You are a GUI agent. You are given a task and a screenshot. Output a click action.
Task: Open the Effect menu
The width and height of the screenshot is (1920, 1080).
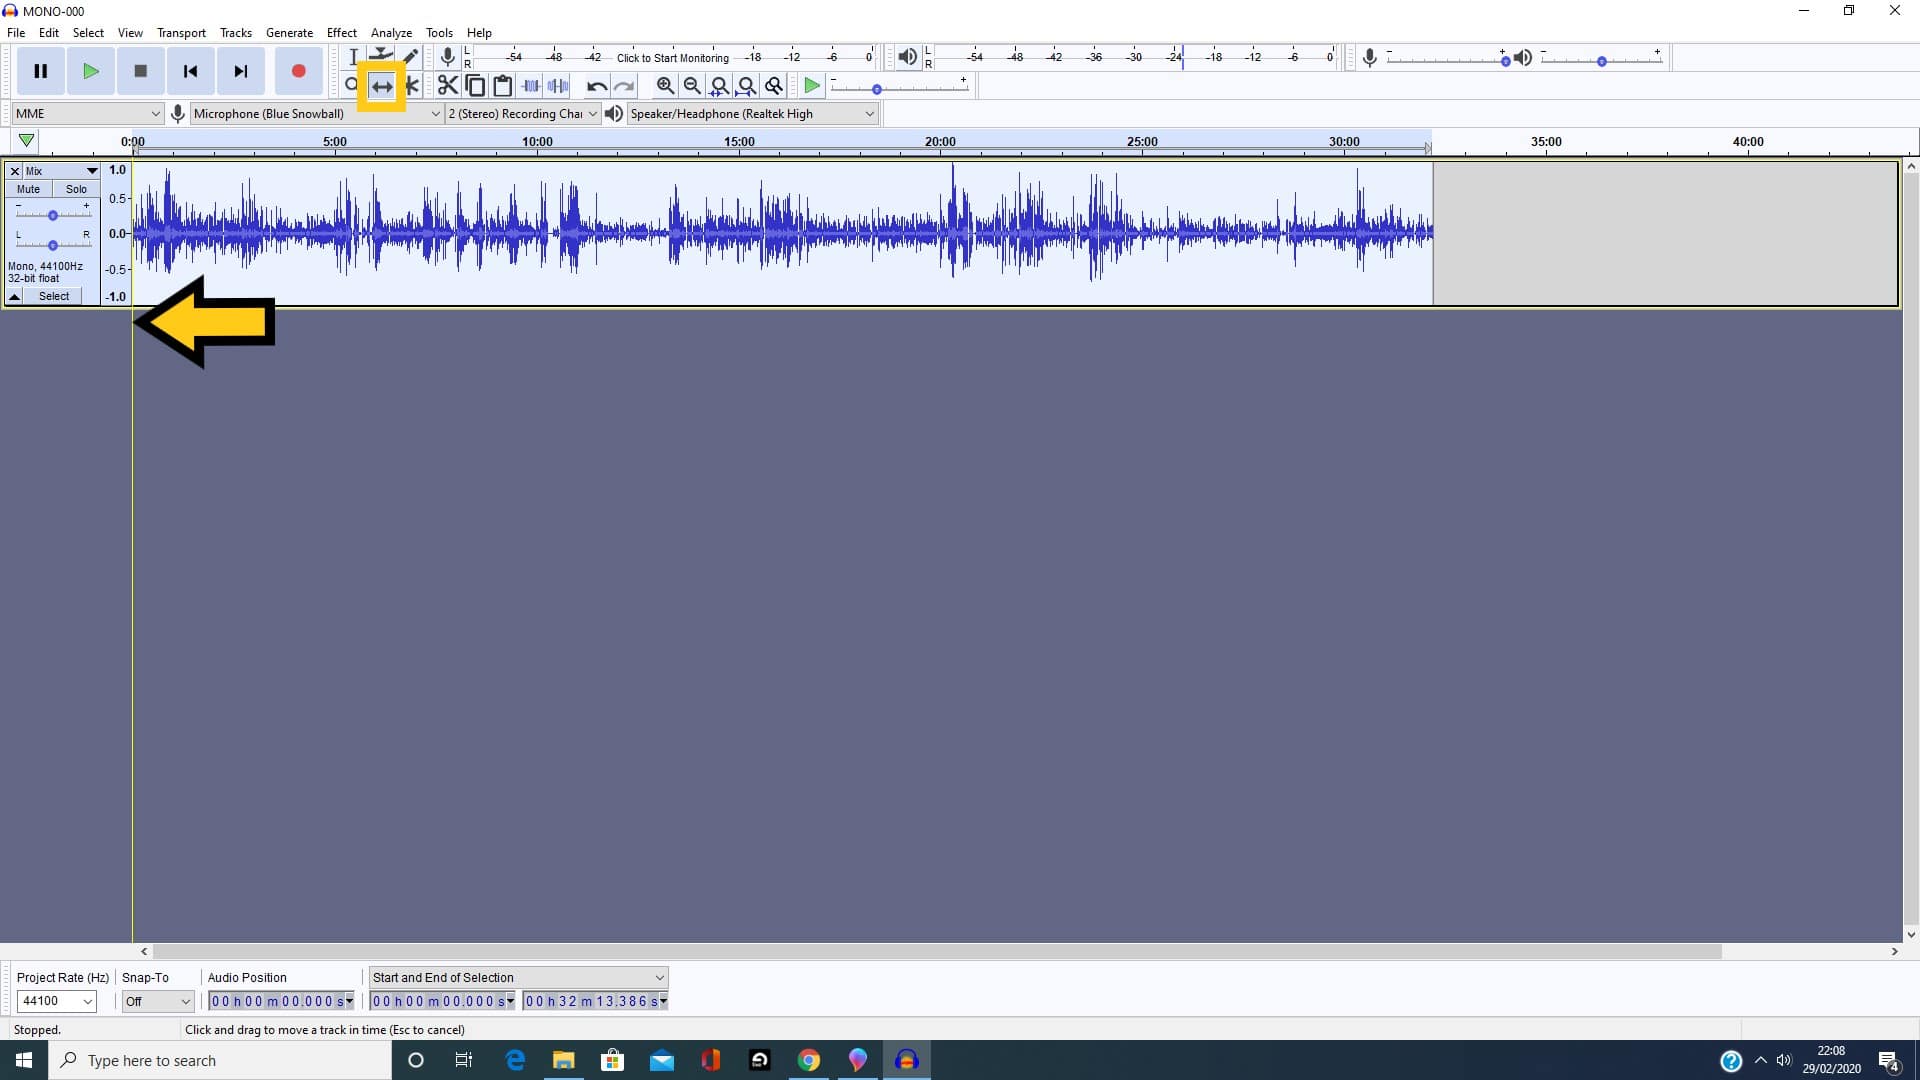(x=342, y=32)
